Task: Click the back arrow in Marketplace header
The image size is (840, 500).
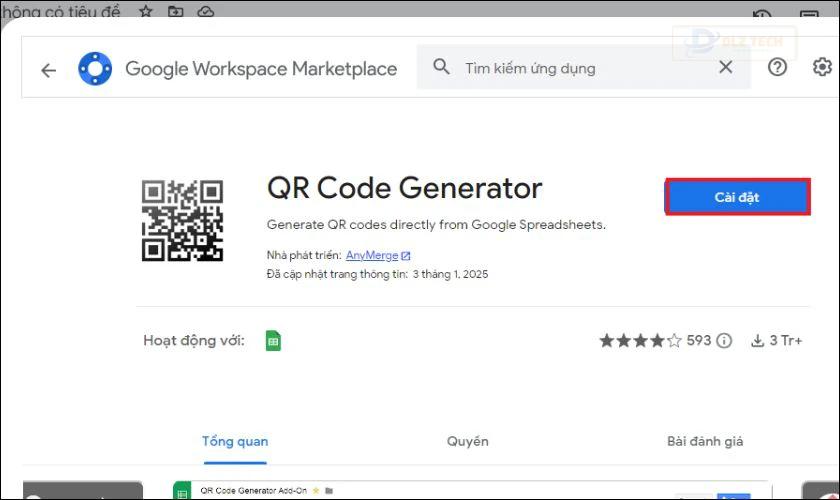Action: pyautogui.click(x=49, y=70)
